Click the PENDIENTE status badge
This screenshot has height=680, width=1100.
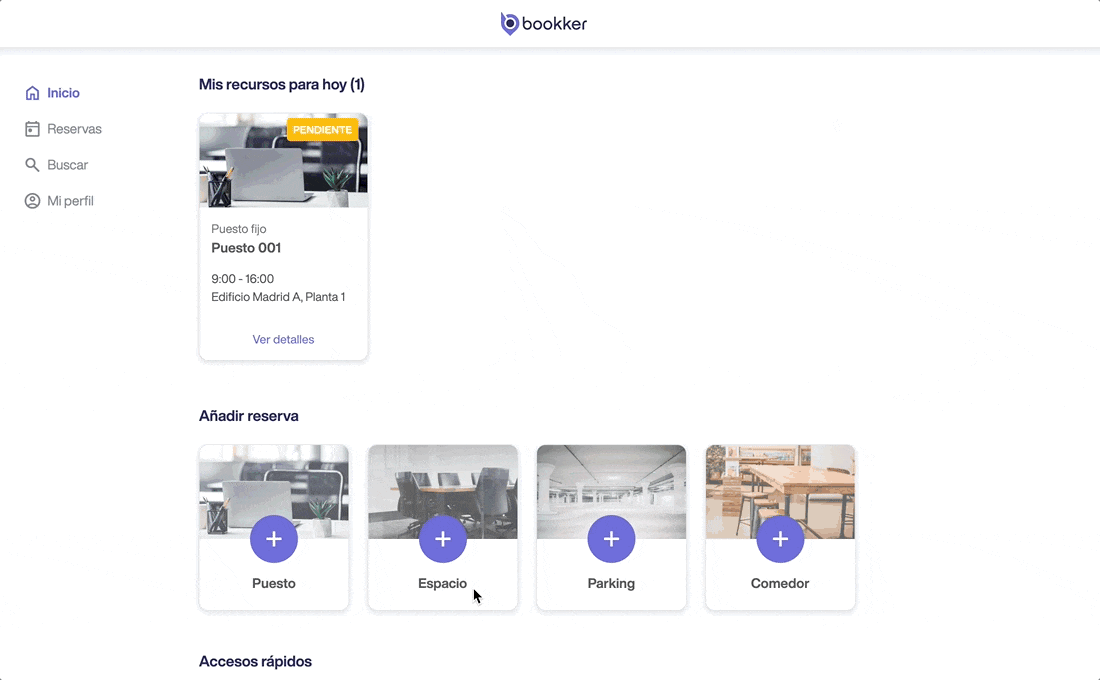[x=322, y=130]
